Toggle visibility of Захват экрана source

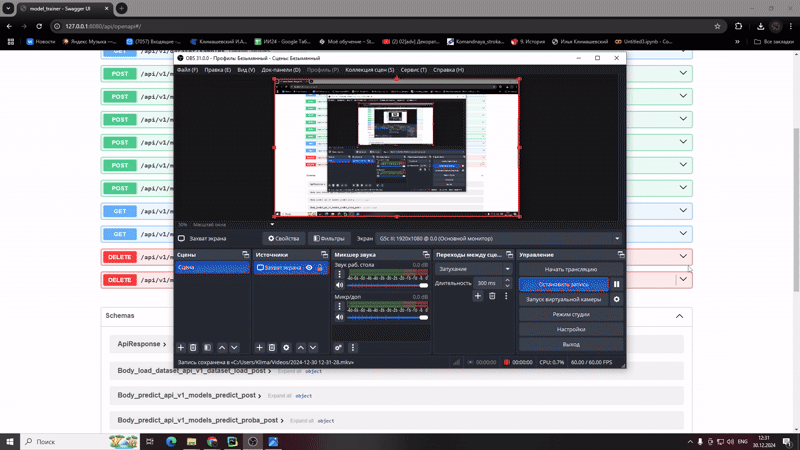click(309, 268)
